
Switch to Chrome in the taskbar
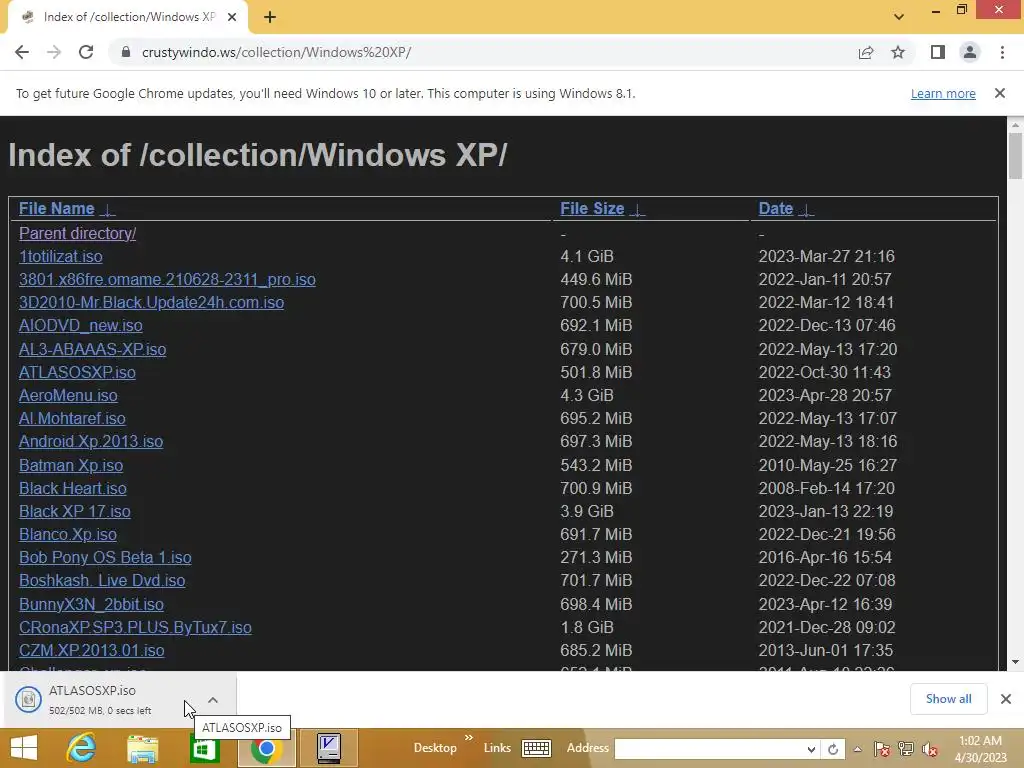pyautogui.click(x=266, y=748)
